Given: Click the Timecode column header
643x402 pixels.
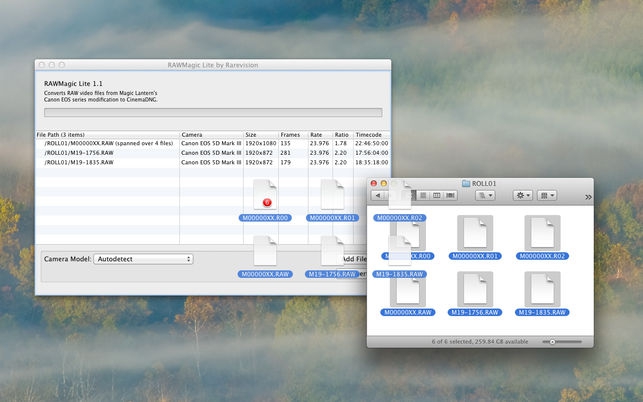Looking at the screenshot, I should (x=369, y=134).
